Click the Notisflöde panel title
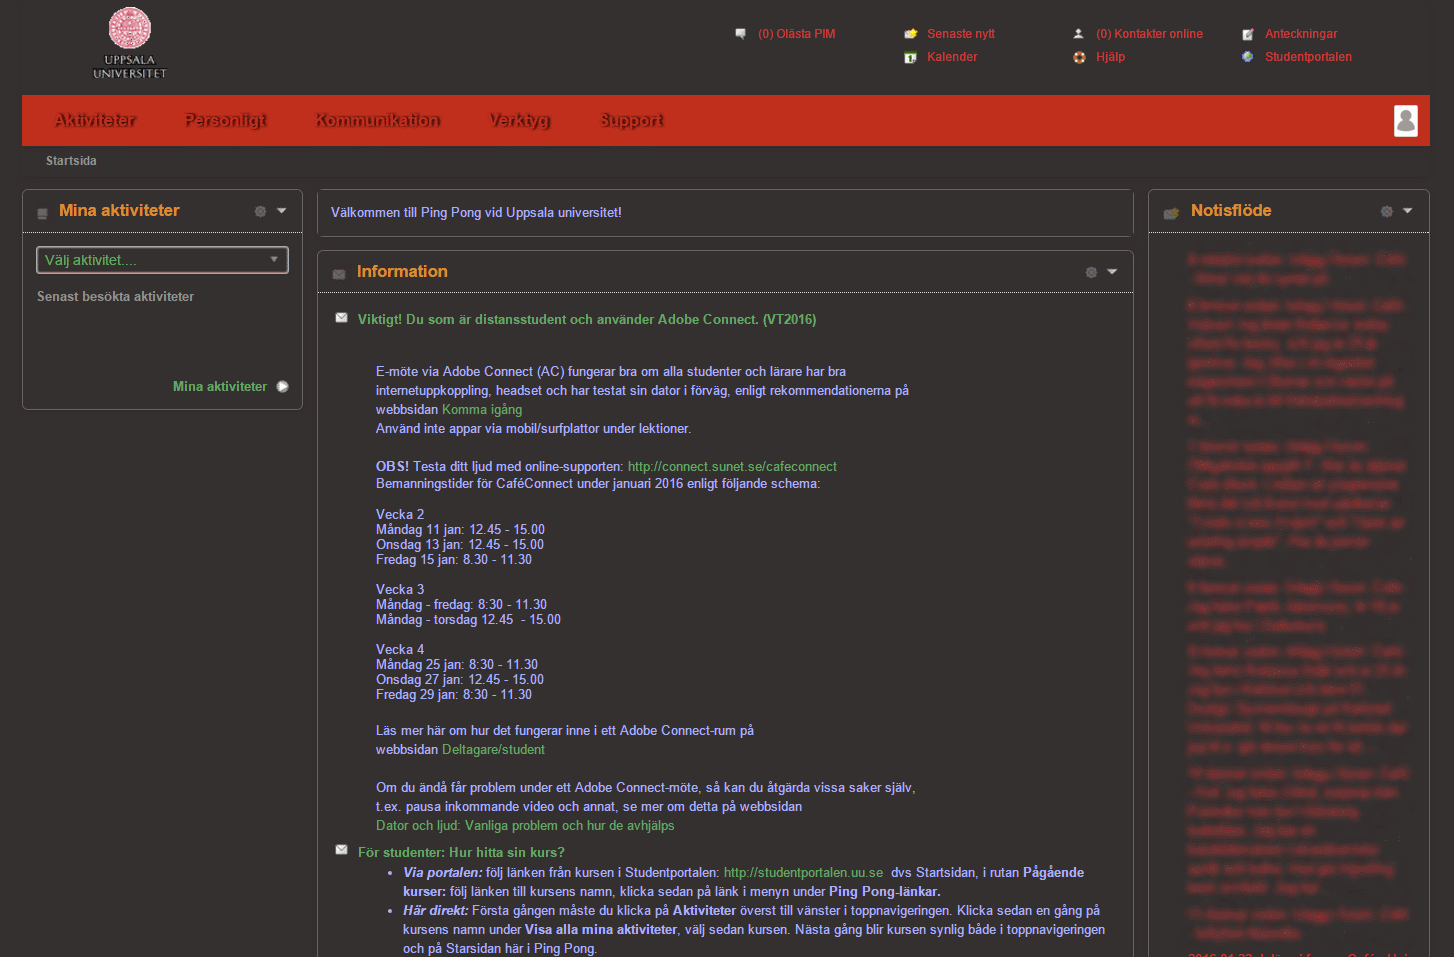This screenshot has width=1454, height=957. tap(1231, 211)
